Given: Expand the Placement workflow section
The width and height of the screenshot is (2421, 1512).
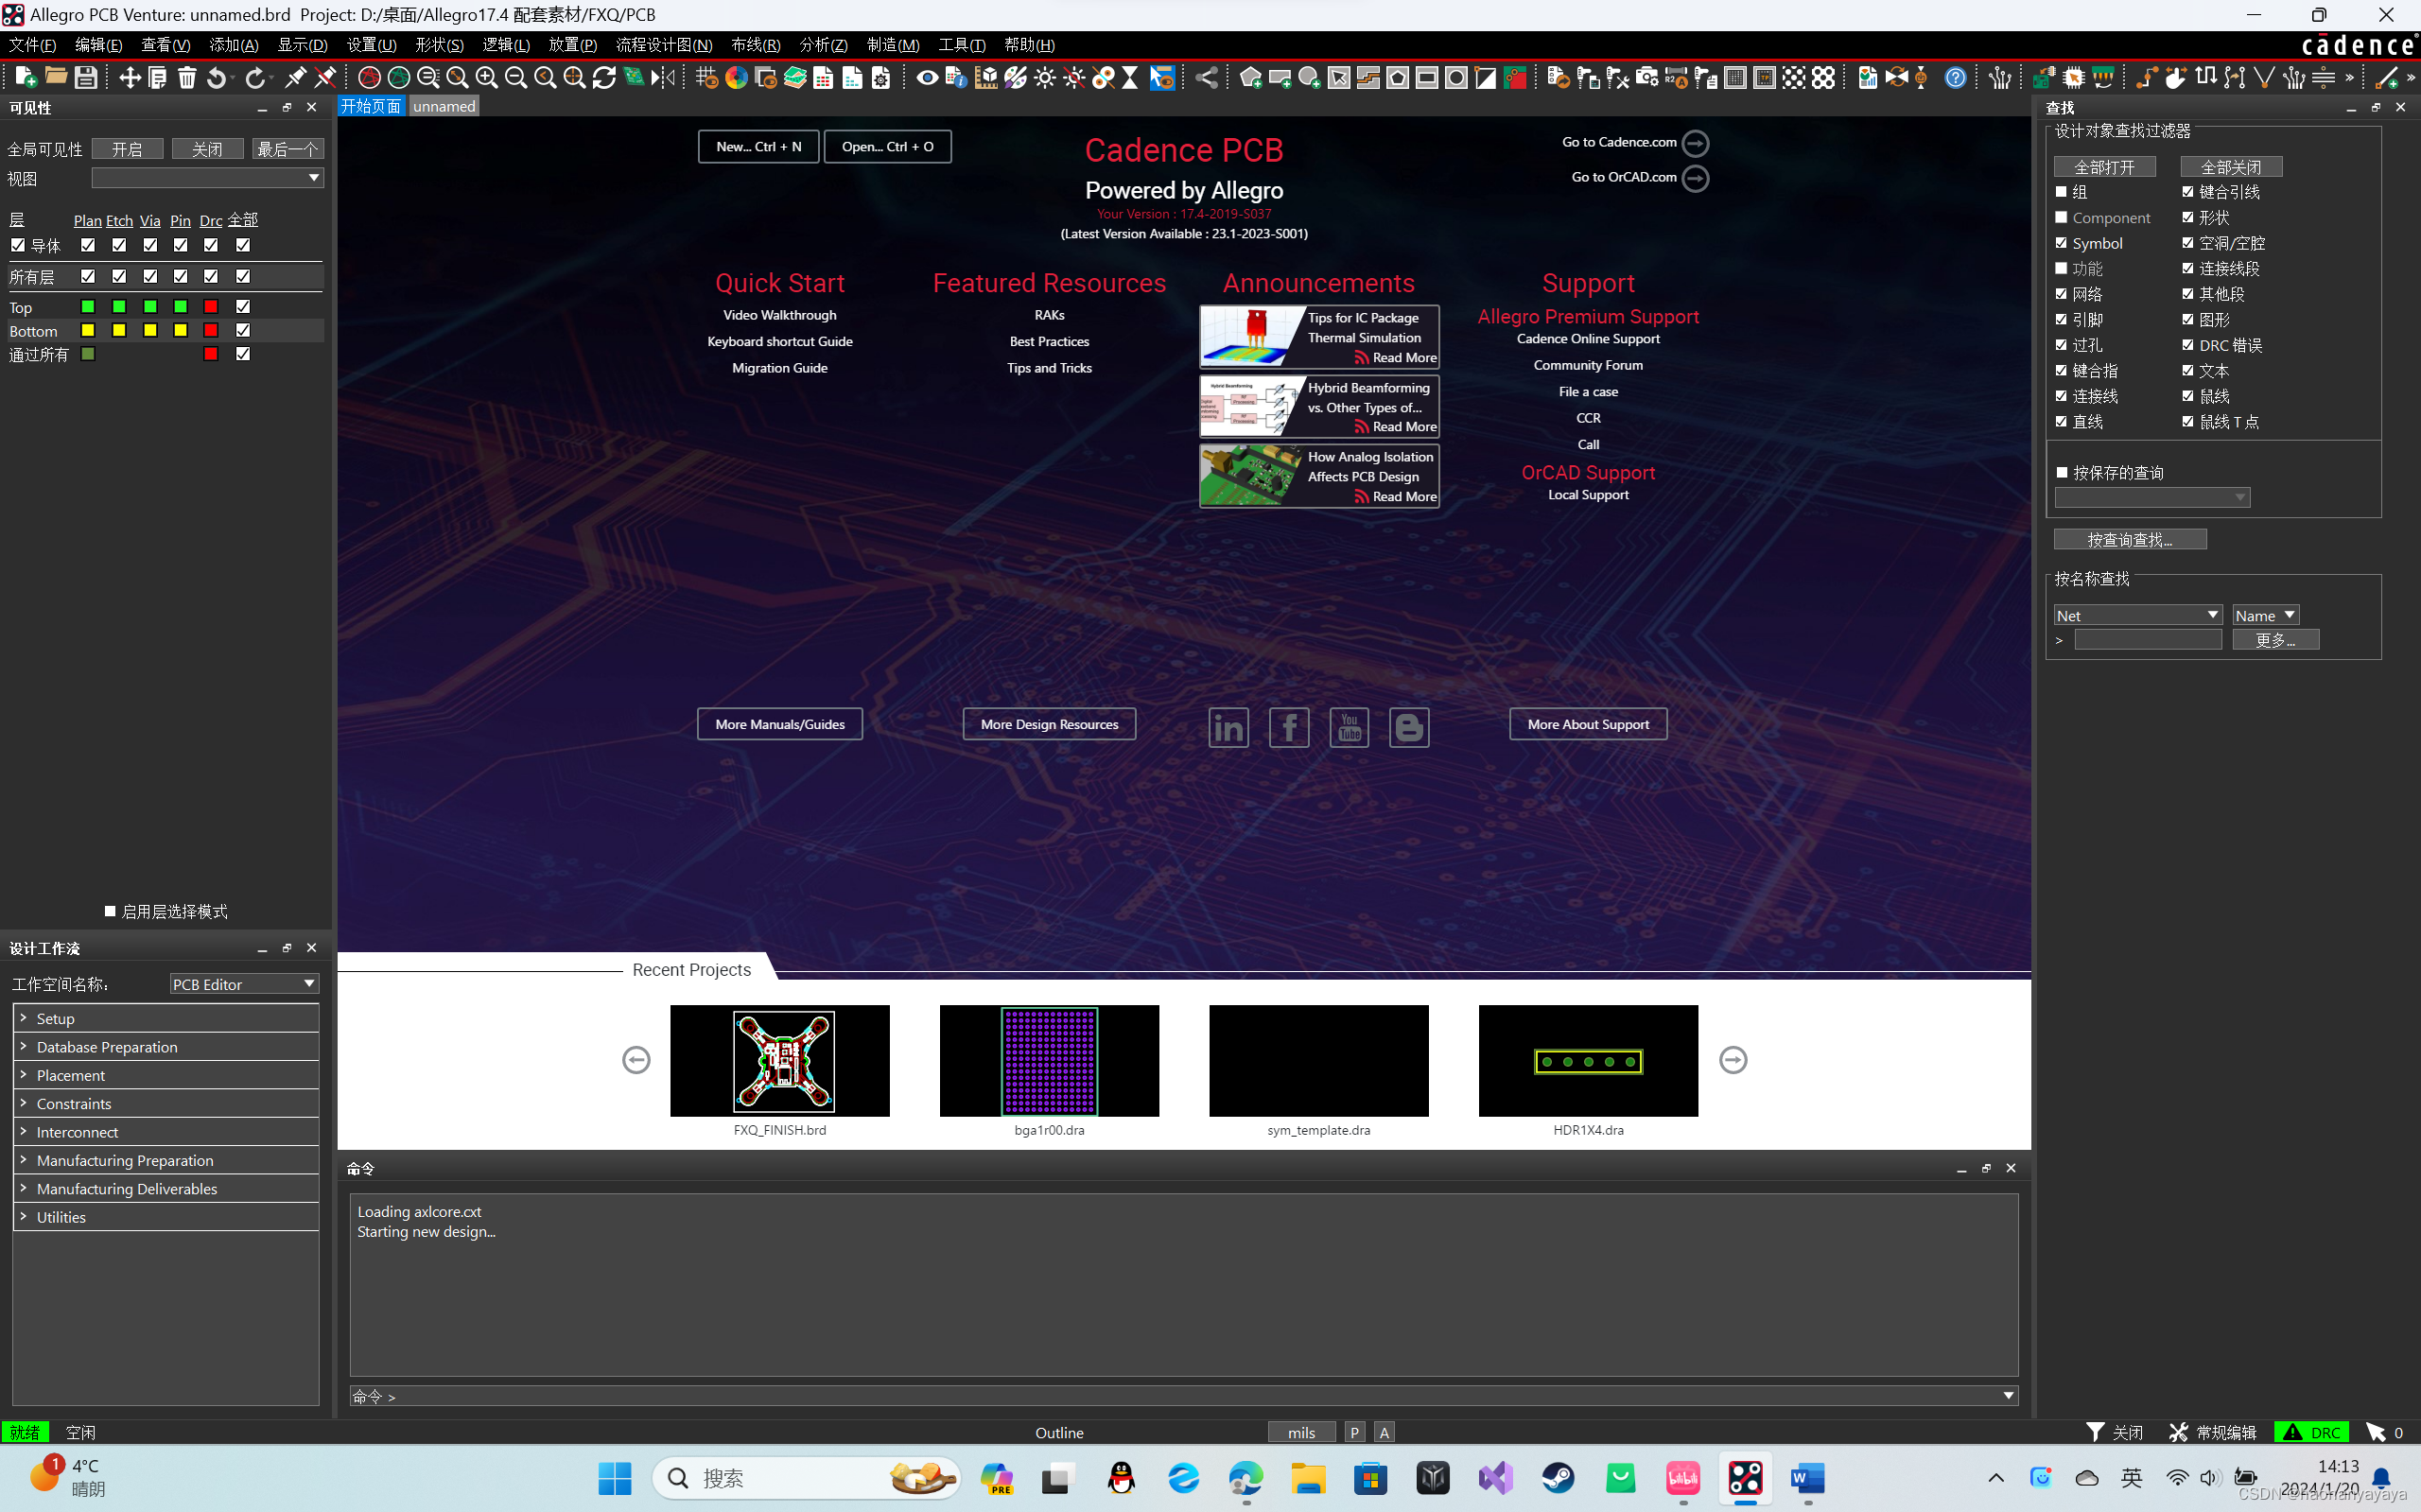Looking at the screenshot, I should [x=70, y=1075].
